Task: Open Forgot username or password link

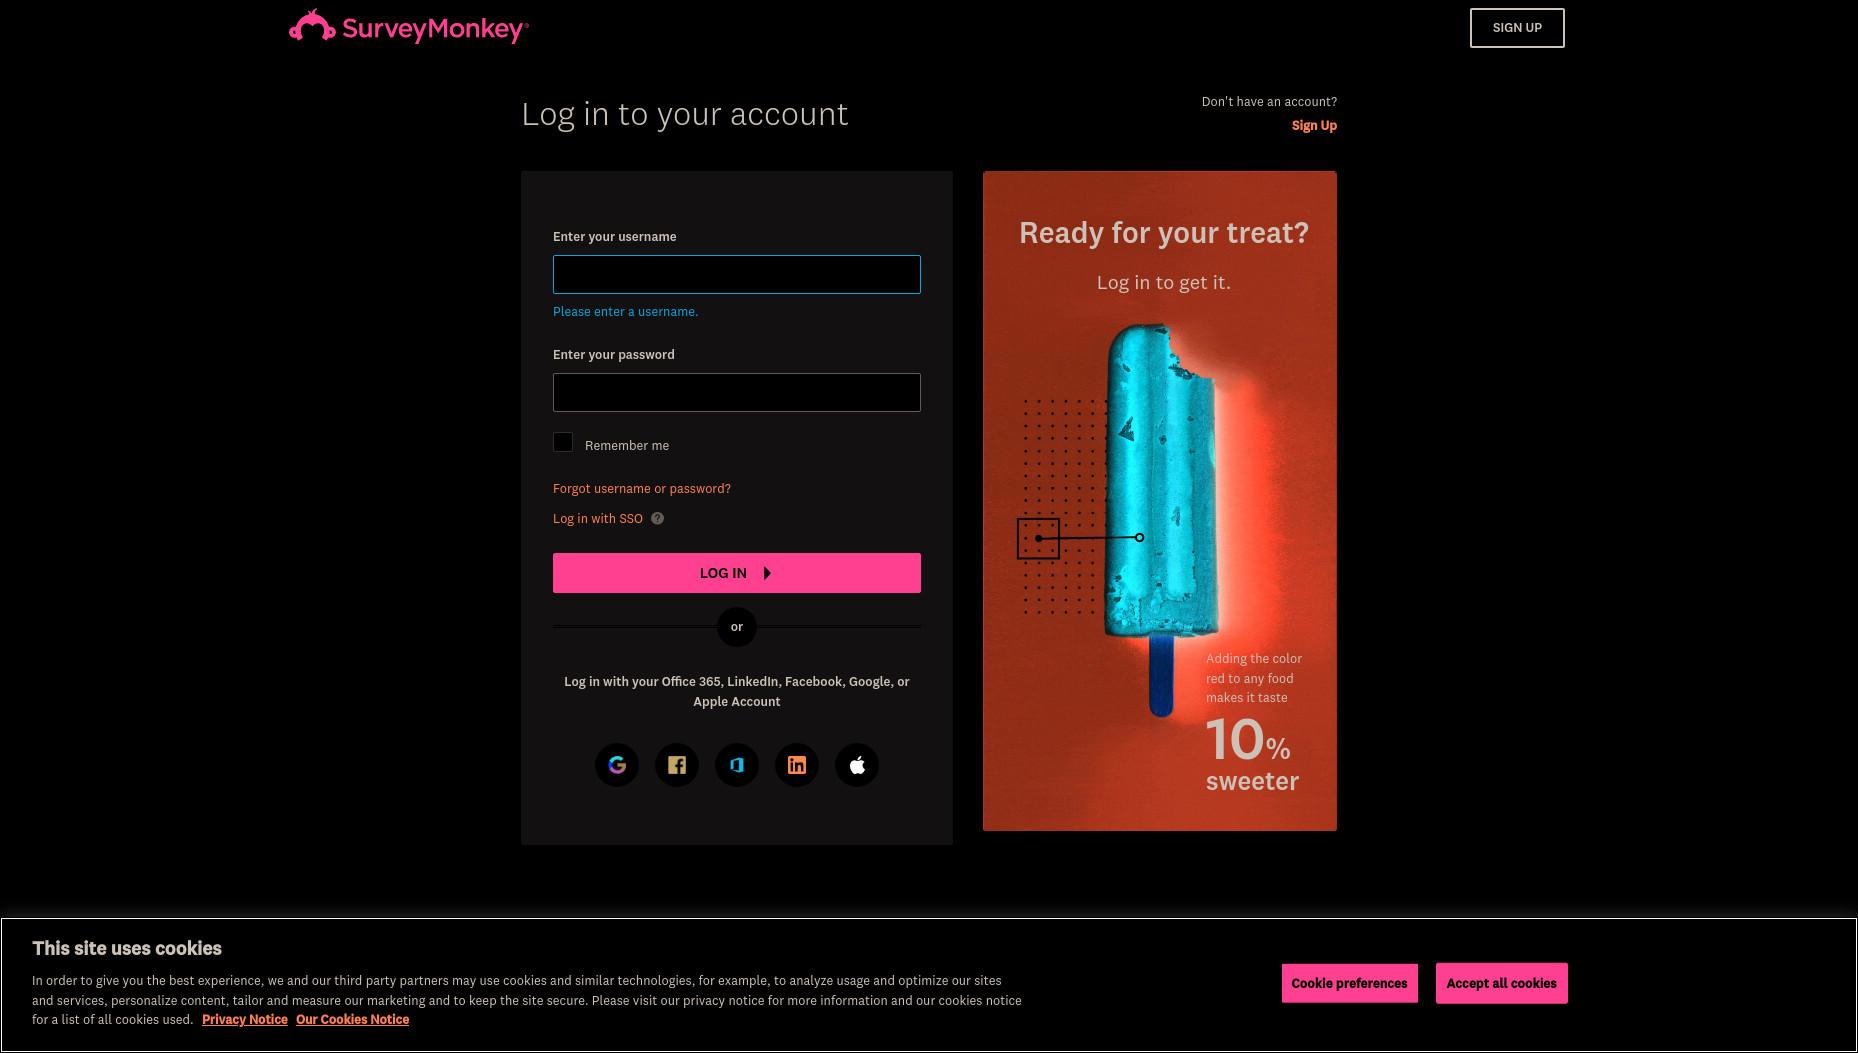Action: click(x=642, y=489)
